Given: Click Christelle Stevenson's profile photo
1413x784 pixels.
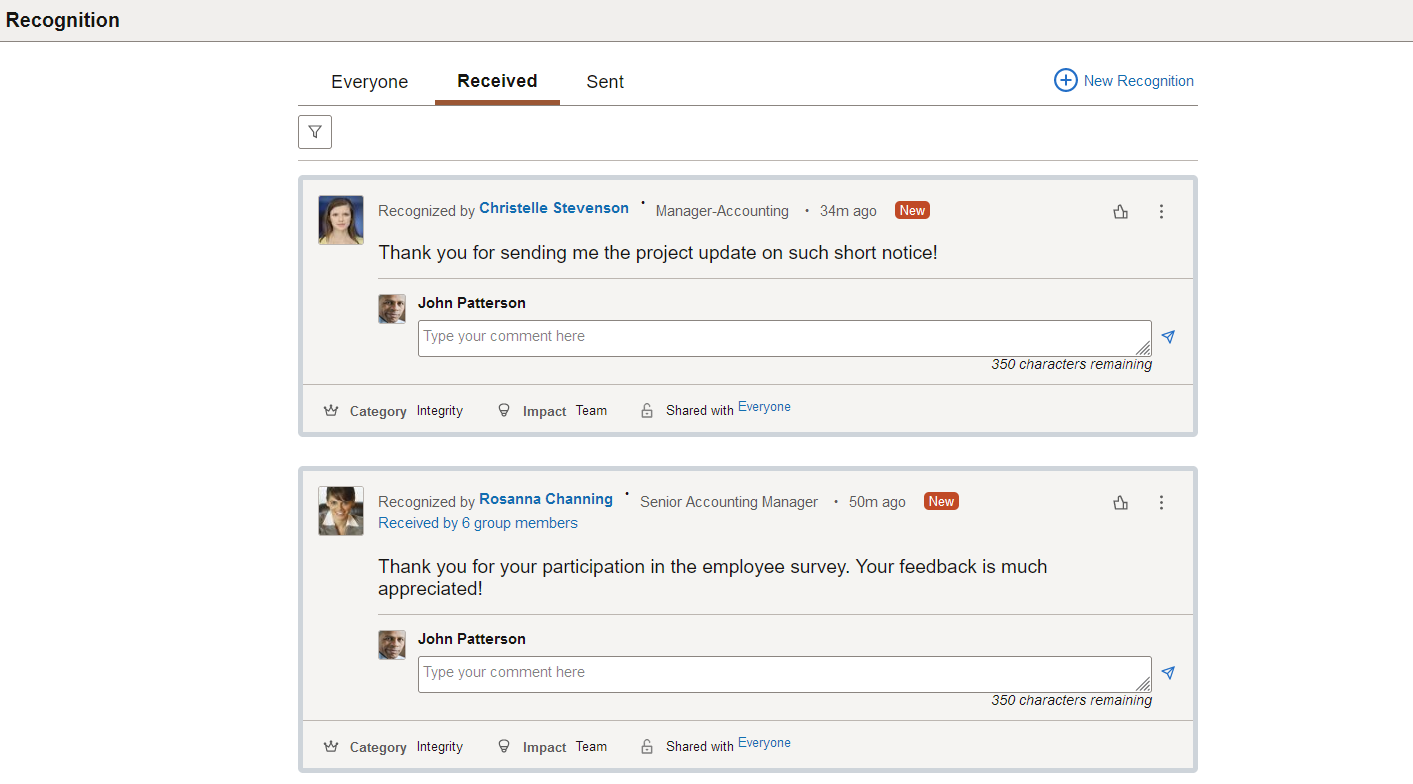Looking at the screenshot, I should click(341, 220).
